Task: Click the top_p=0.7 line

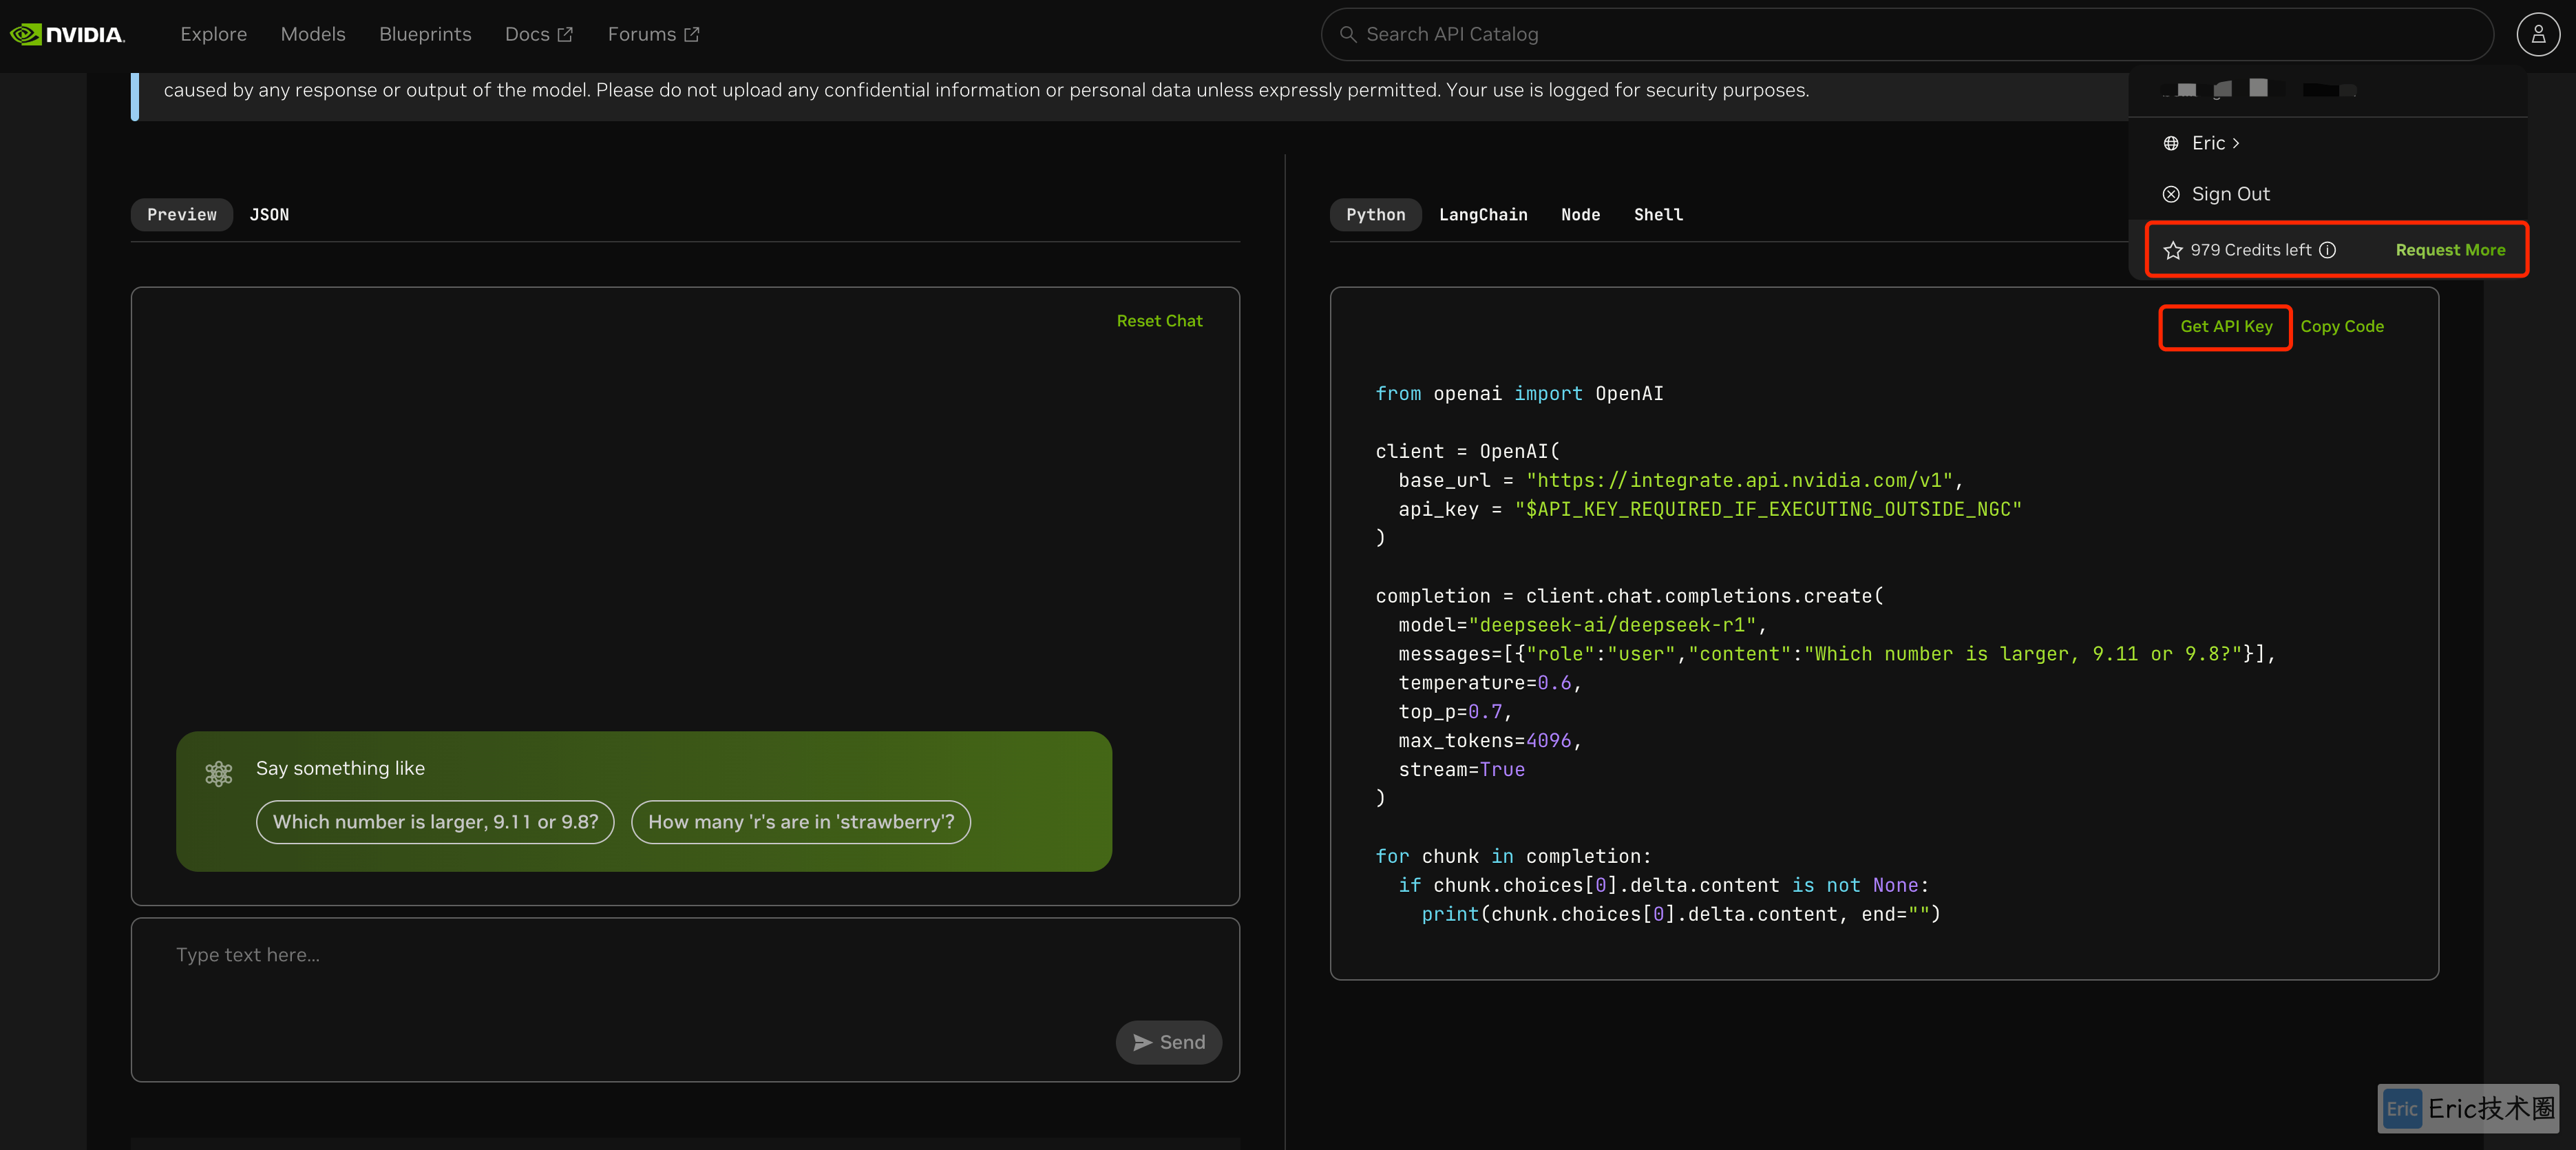Action: [1454, 712]
